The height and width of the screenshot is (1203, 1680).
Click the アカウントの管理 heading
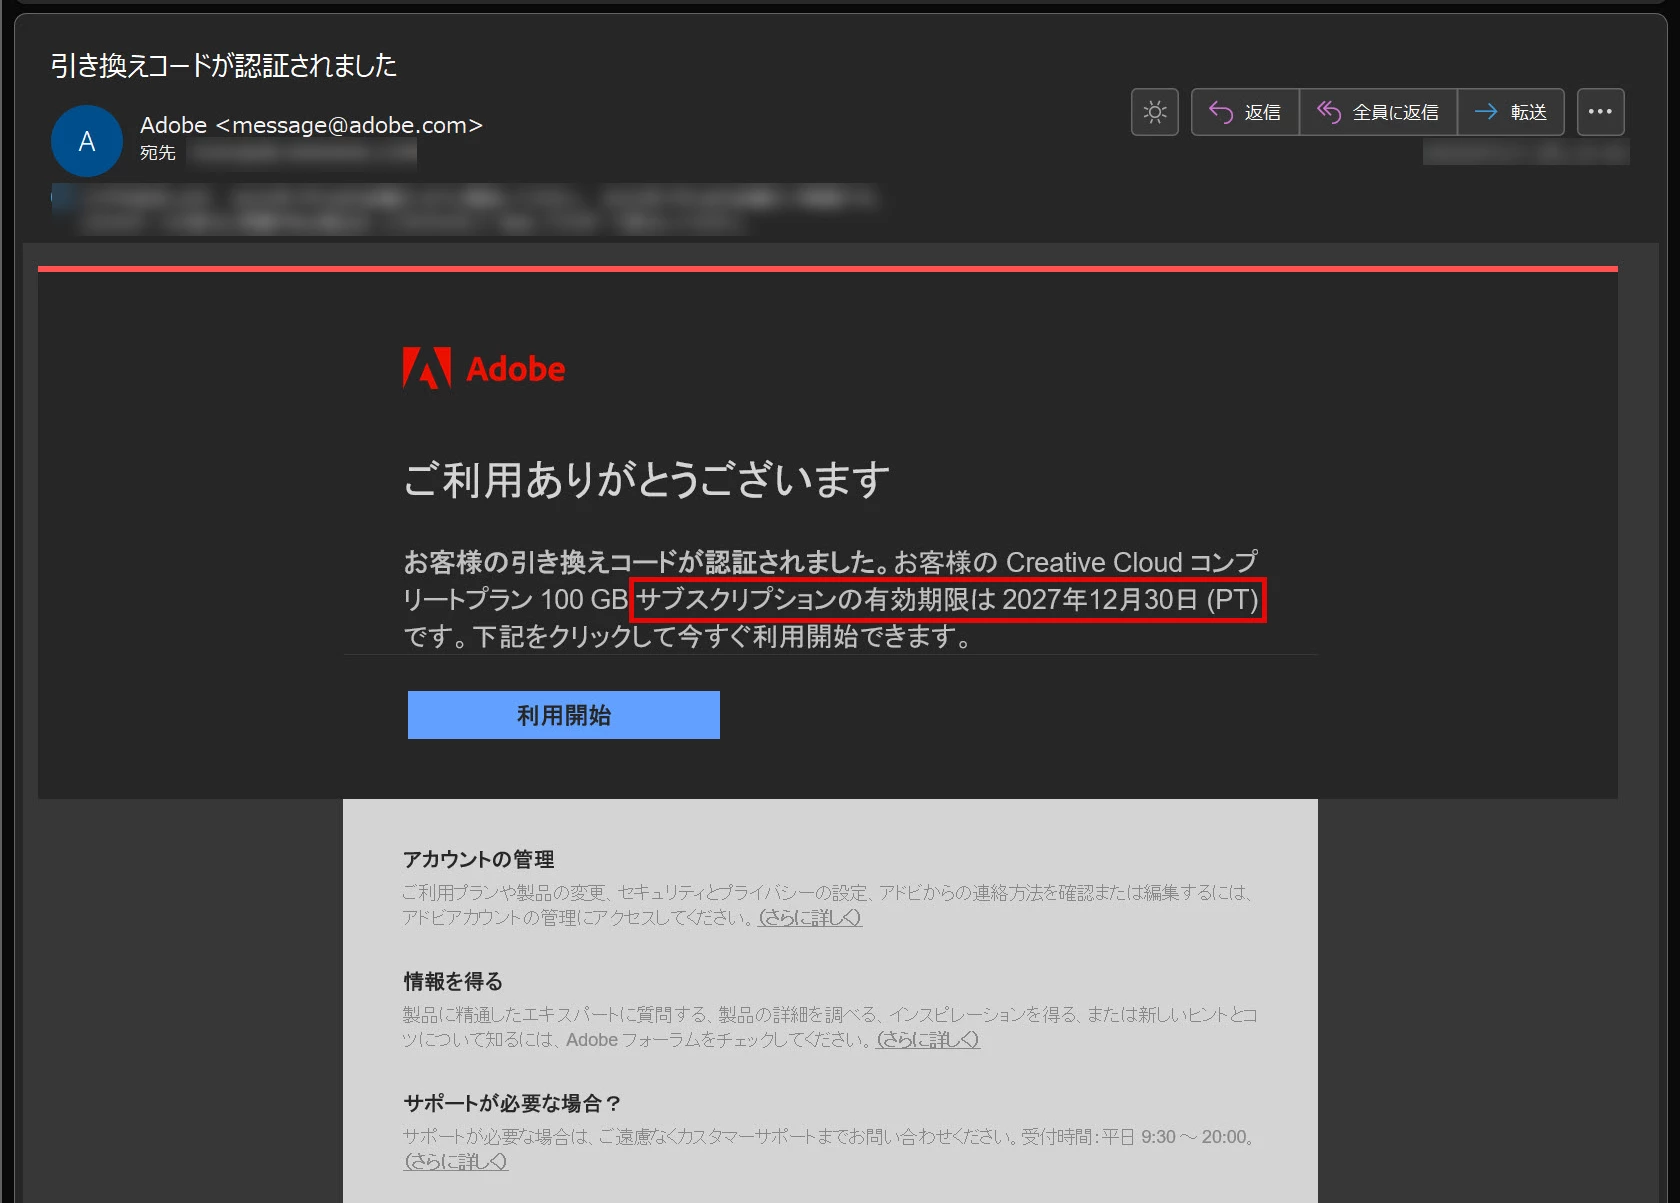point(479,859)
